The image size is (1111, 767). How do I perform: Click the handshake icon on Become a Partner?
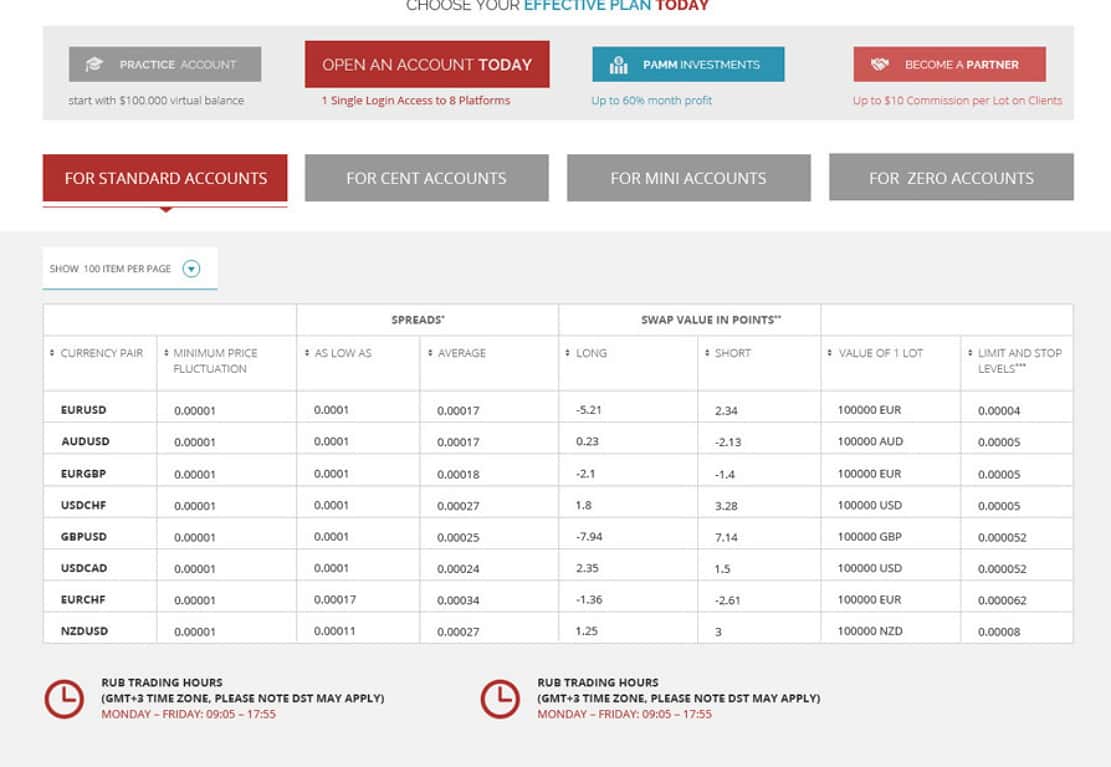(x=879, y=65)
